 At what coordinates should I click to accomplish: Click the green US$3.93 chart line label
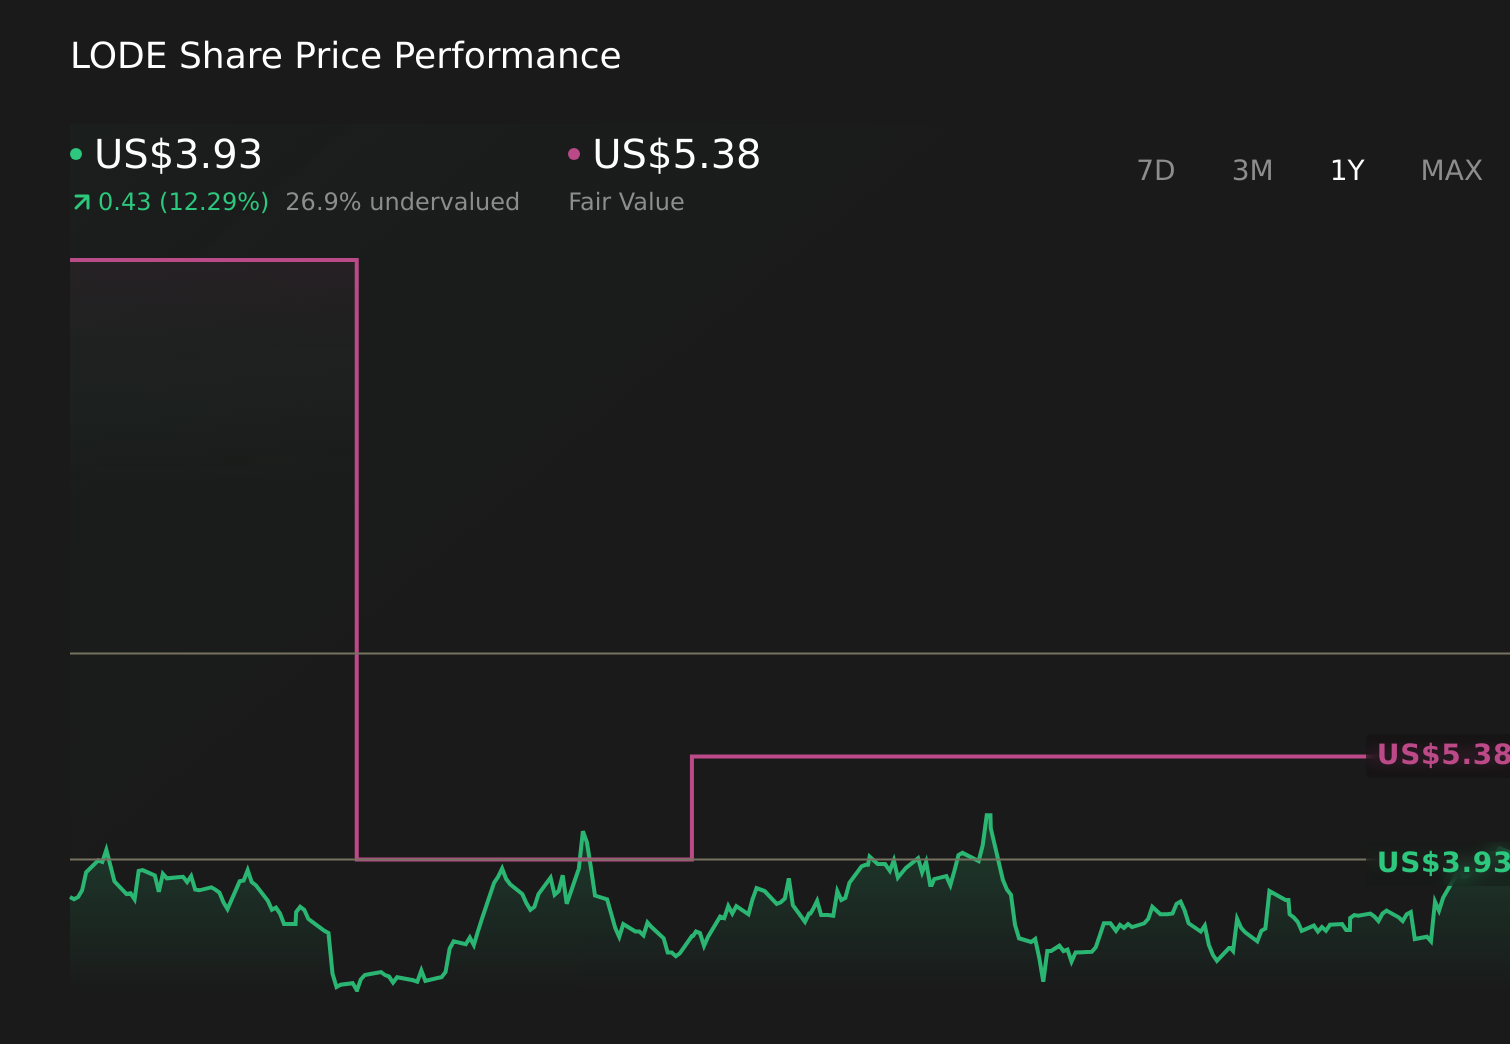coord(1442,862)
